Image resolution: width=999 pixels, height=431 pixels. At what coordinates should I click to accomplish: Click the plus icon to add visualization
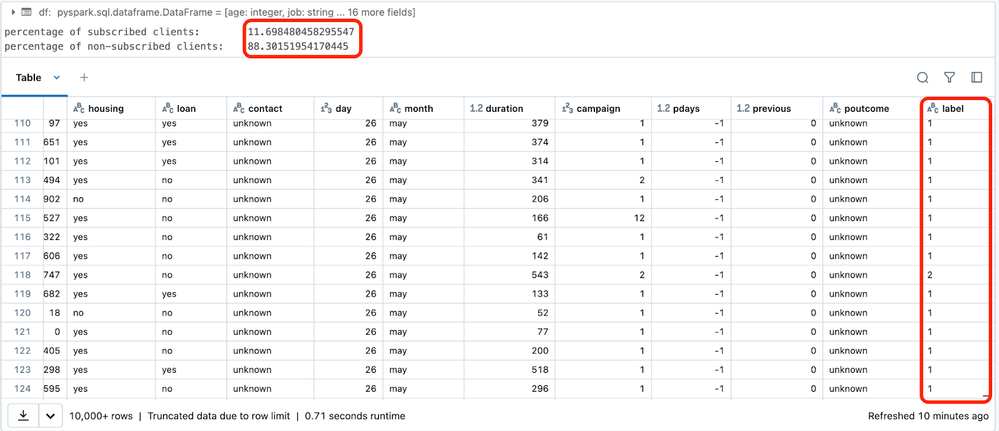[84, 77]
